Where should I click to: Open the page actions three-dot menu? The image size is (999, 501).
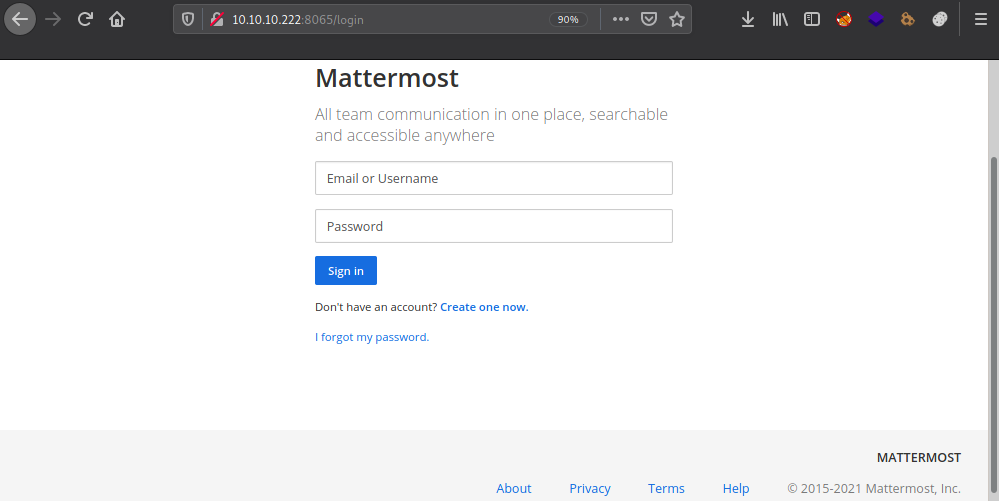(621, 19)
